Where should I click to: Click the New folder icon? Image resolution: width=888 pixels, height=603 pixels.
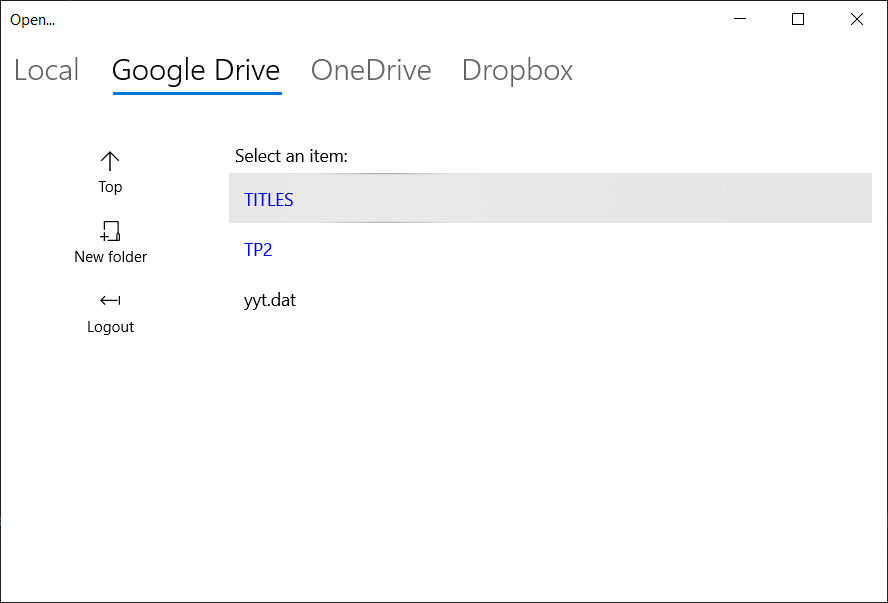110,231
